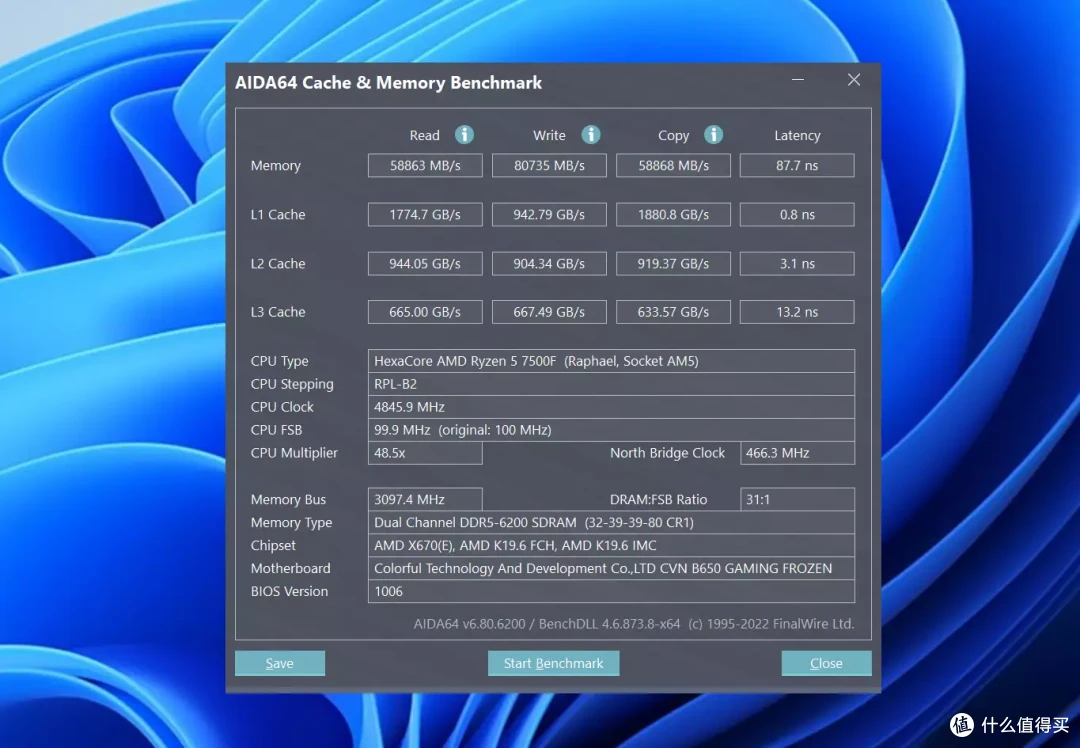
Task: Select the CPU Clock value field
Action: 611,407
